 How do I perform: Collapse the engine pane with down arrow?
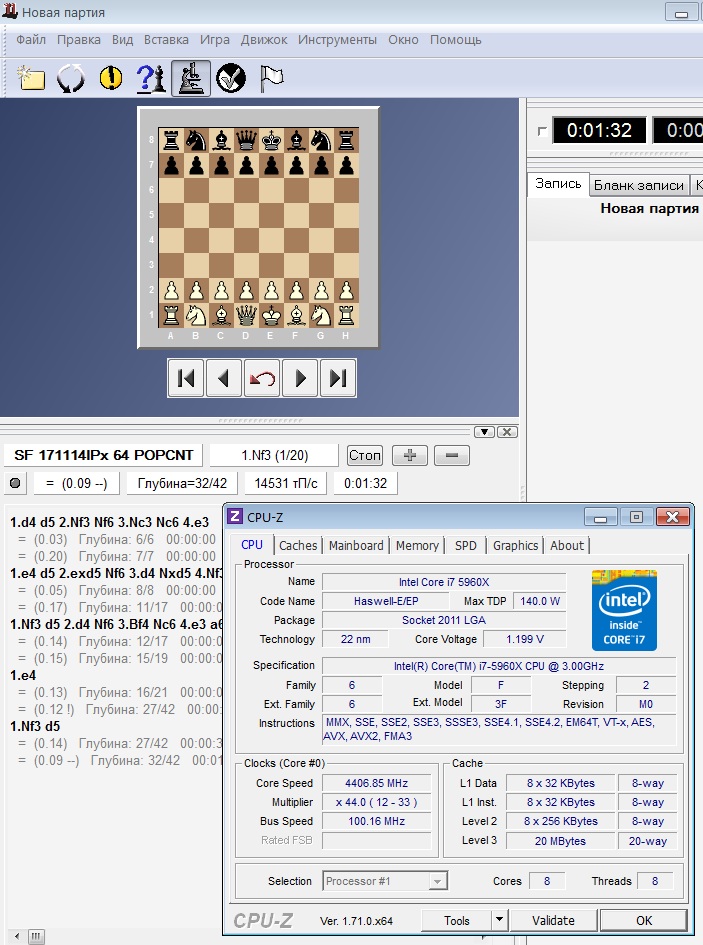(484, 432)
